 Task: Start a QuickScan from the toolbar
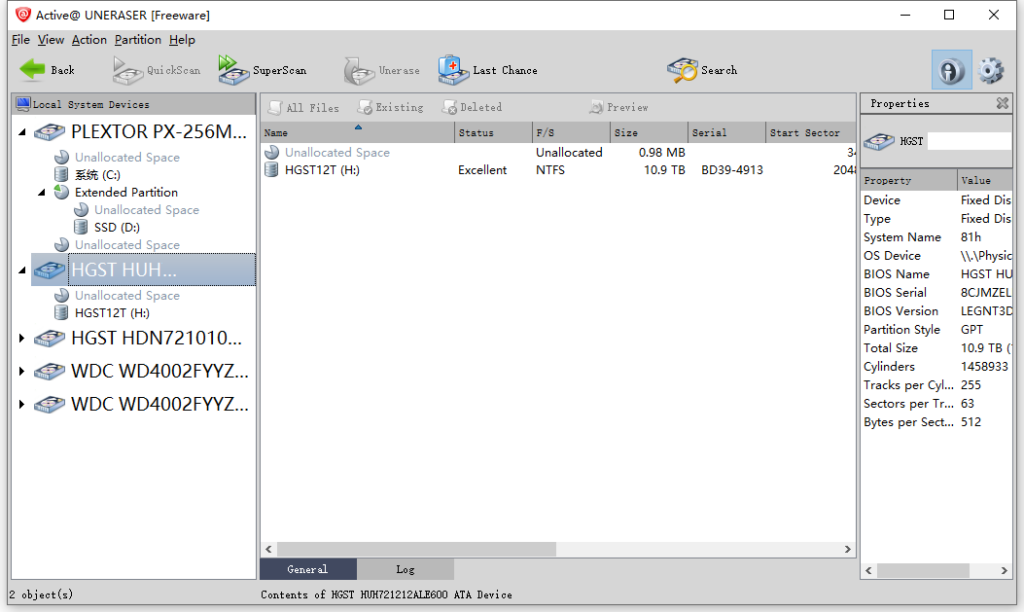tap(157, 70)
